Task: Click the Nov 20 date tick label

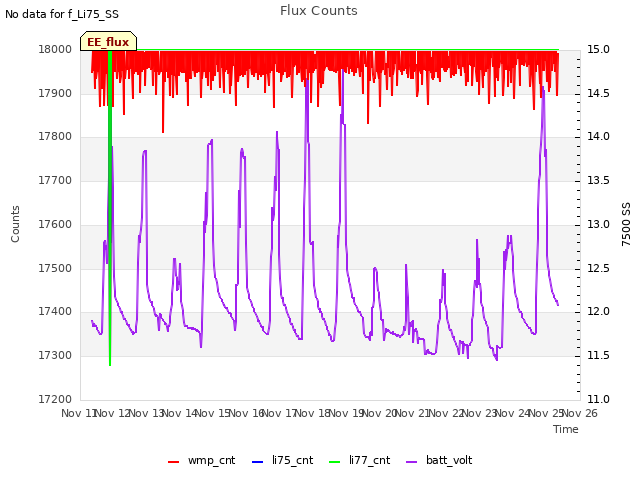Action: (380, 413)
